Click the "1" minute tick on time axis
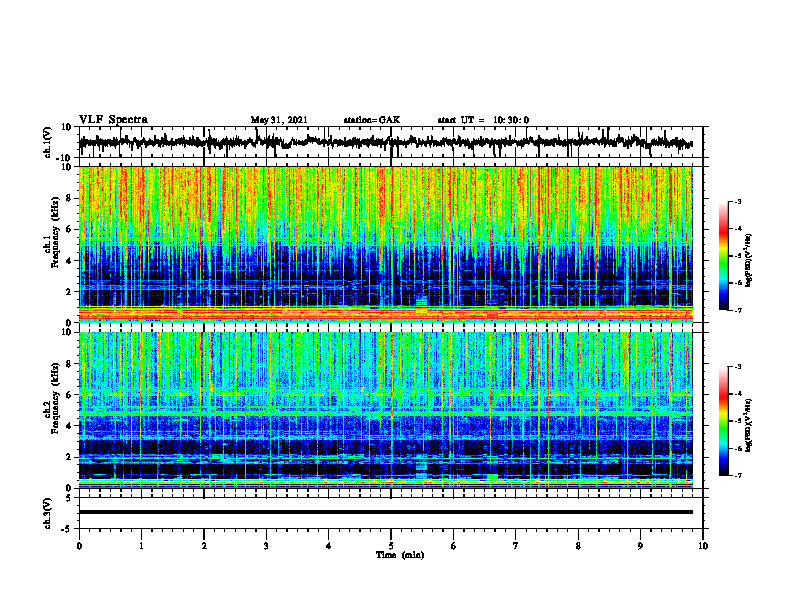Image resolution: width=792 pixels, height=612 pixels. [x=141, y=546]
